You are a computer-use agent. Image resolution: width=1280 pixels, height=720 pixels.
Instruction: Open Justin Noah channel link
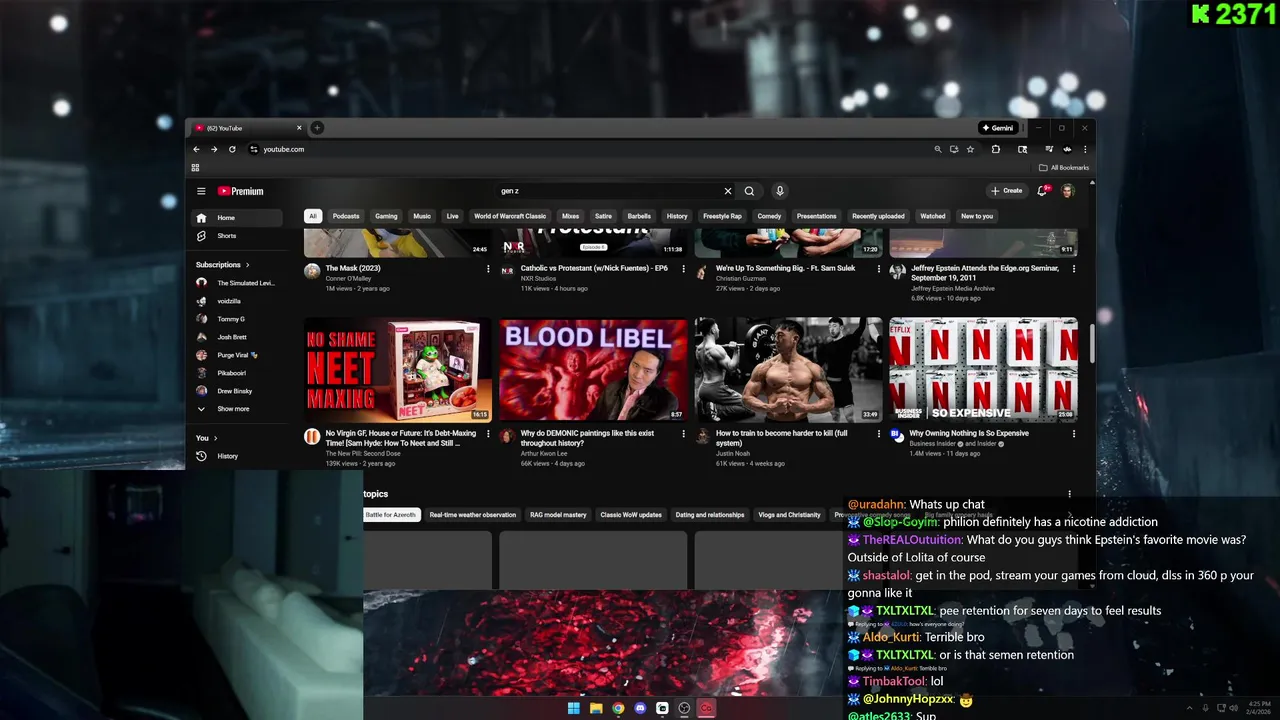coord(733,454)
